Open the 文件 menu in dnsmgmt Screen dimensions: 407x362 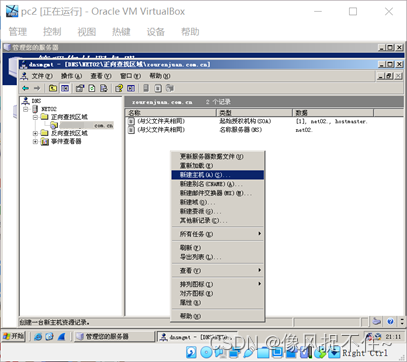[42, 76]
